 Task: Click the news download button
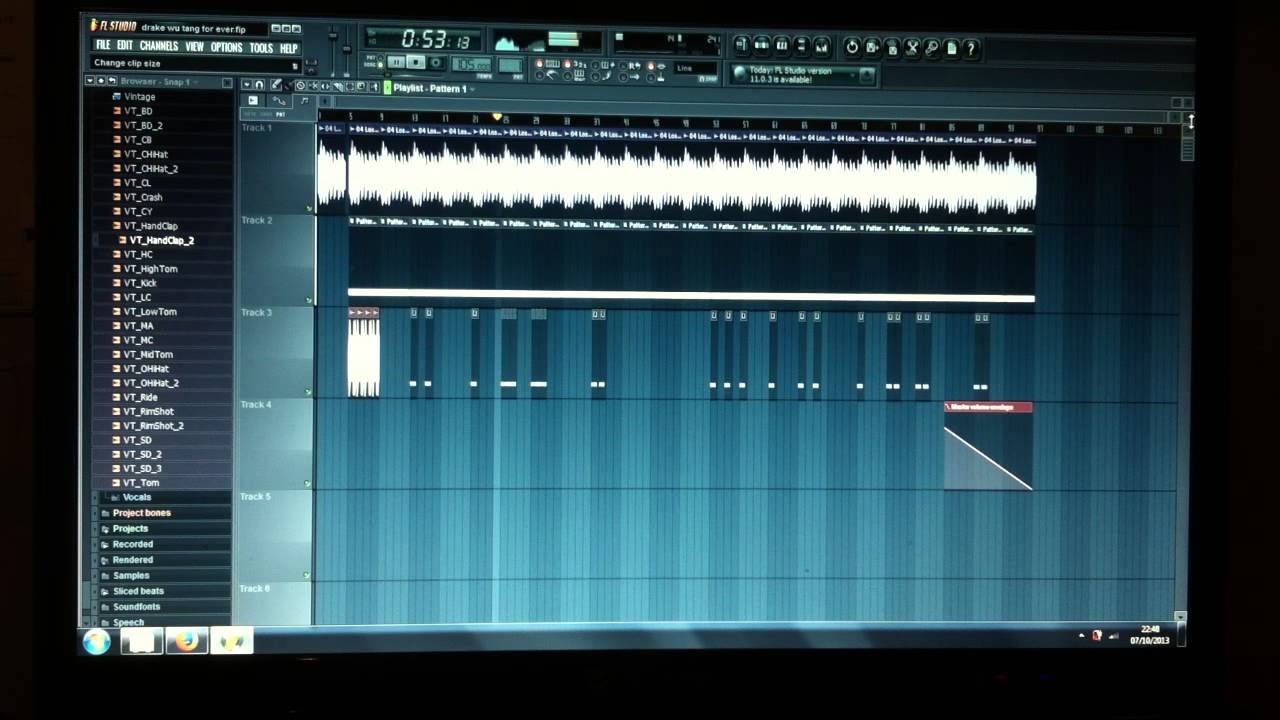[x=867, y=74]
